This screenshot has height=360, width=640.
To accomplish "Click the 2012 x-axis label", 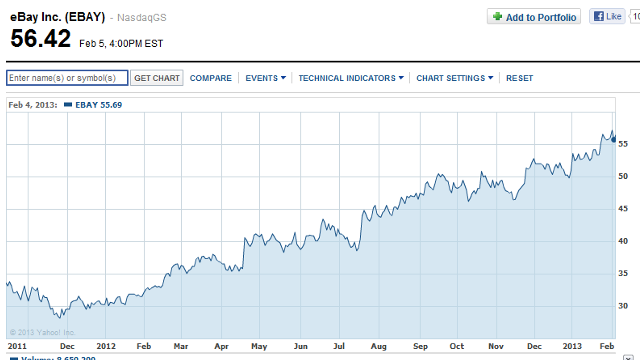I will [106, 346].
